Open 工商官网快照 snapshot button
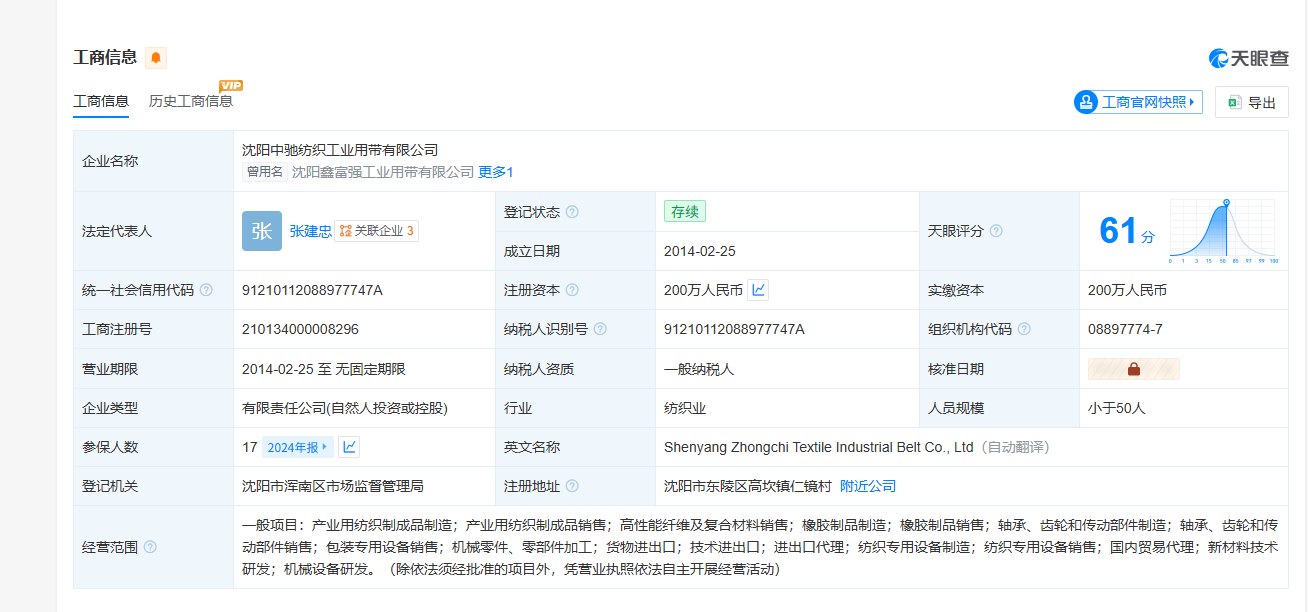 click(1139, 102)
